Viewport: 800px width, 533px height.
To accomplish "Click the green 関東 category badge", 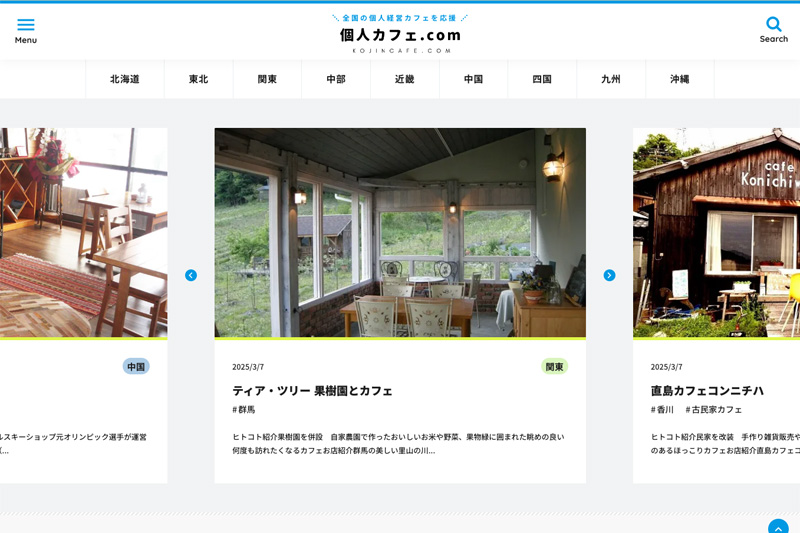I will tap(555, 367).
